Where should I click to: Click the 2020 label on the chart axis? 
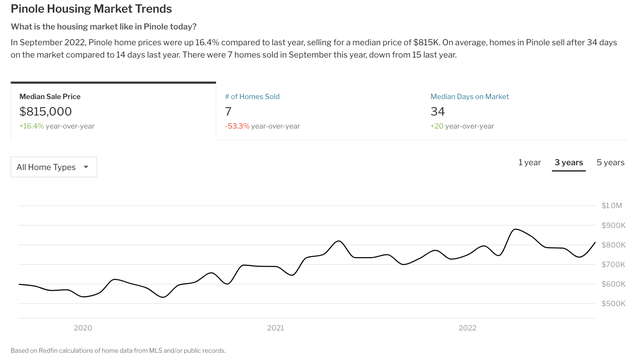pyautogui.click(x=83, y=328)
